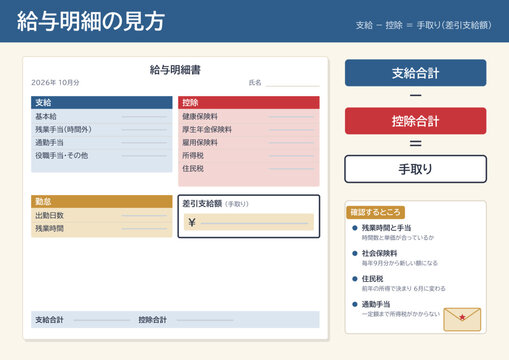This screenshot has height=360, width=509.
Task: Click the 通勤手当 checklist item
Action: tap(396, 309)
